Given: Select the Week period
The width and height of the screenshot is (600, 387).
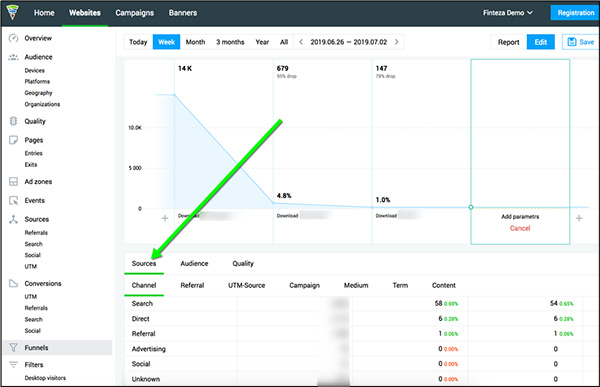Looking at the screenshot, I should pyautogui.click(x=166, y=42).
